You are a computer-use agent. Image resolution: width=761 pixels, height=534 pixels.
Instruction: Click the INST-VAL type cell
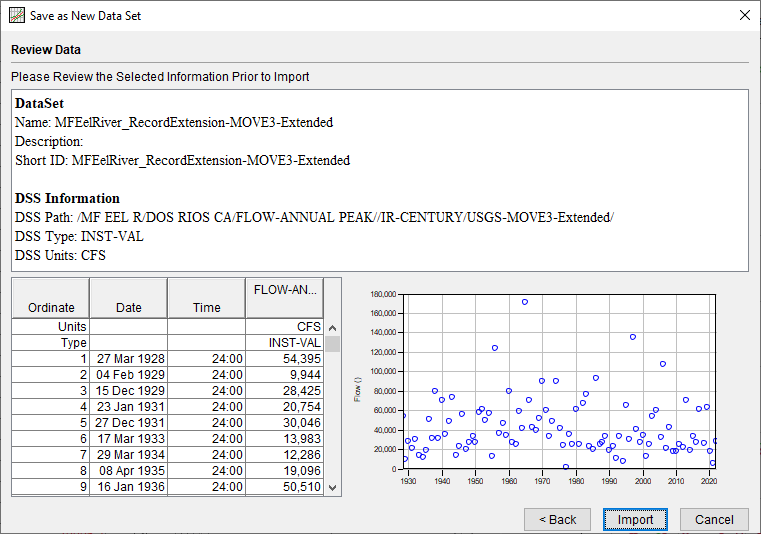pos(285,342)
